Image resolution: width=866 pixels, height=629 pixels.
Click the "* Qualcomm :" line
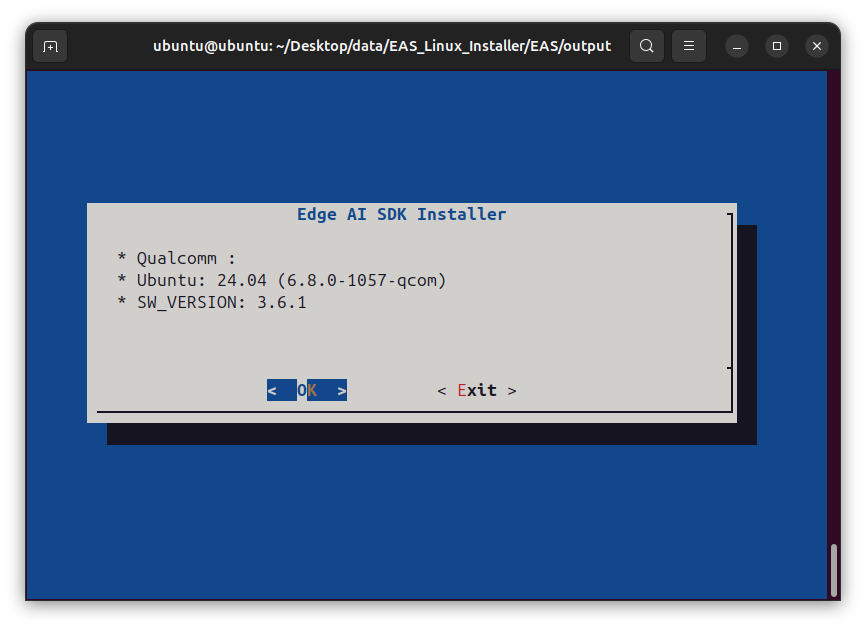click(x=177, y=258)
